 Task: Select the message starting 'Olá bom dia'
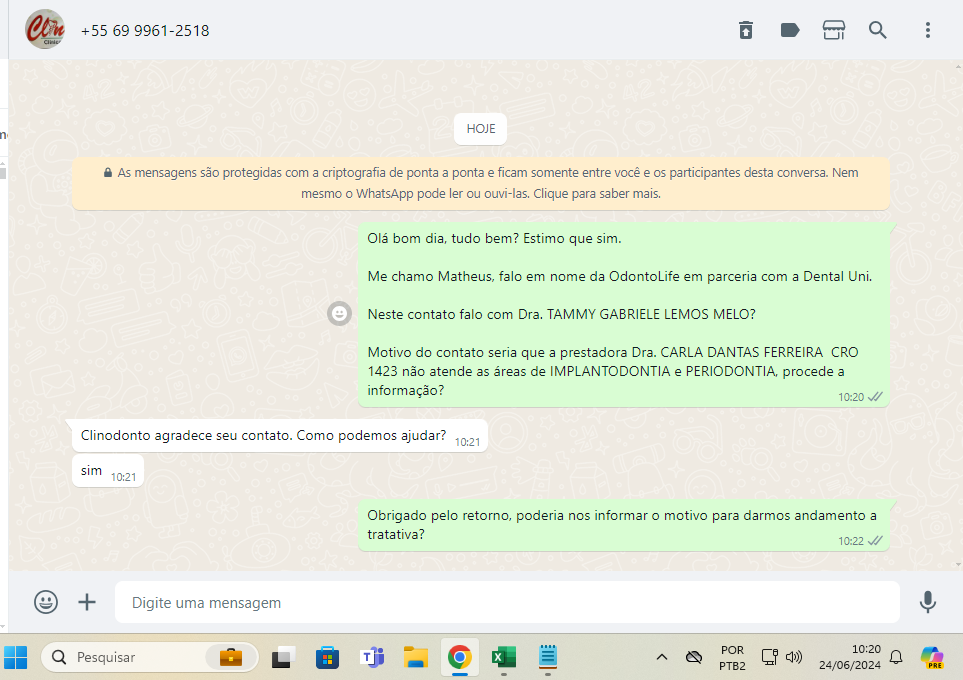click(623, 315)
